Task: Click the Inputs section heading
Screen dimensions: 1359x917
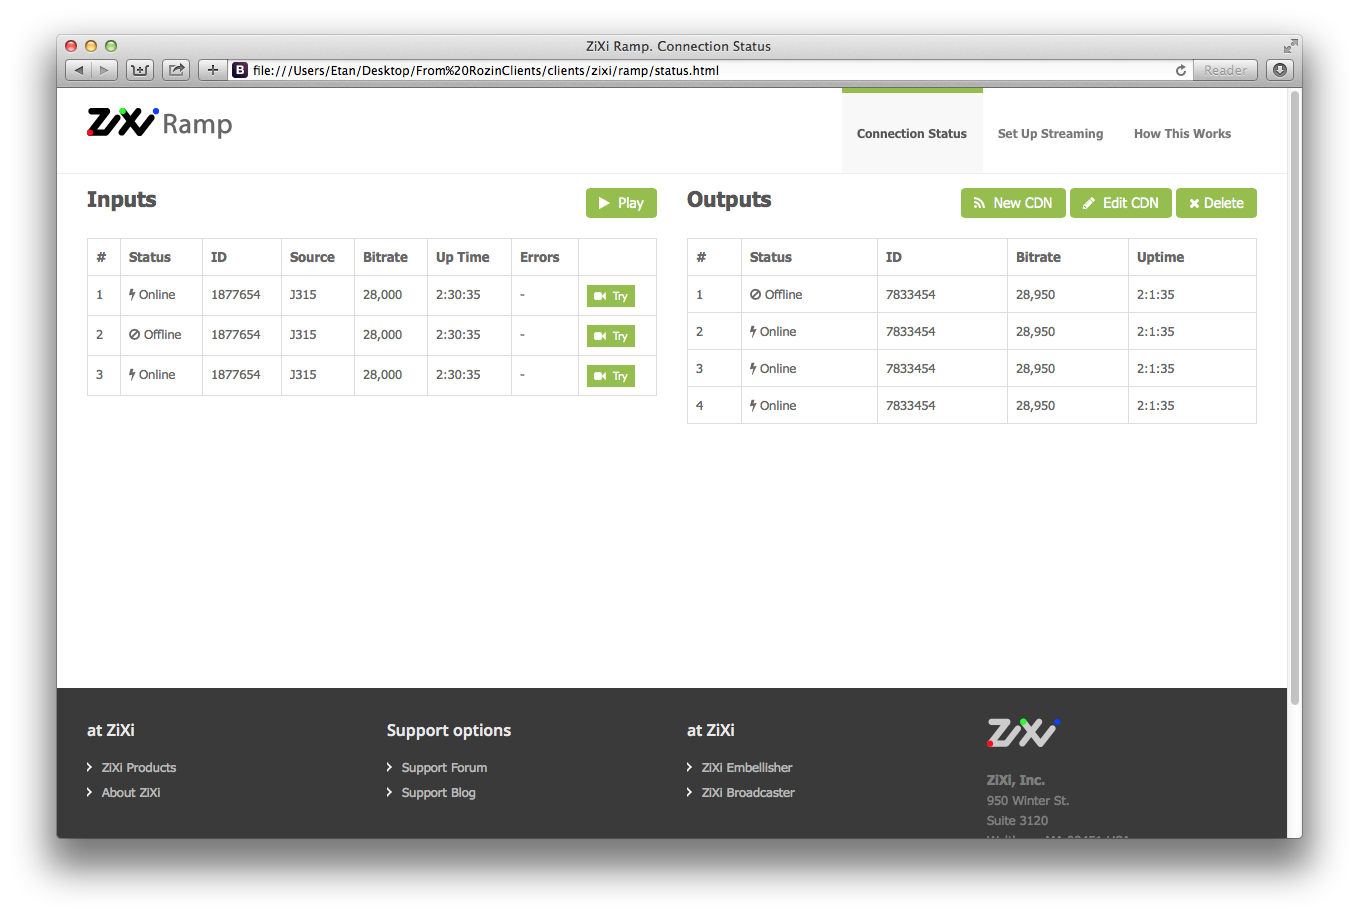Action: tap(122, 199)
